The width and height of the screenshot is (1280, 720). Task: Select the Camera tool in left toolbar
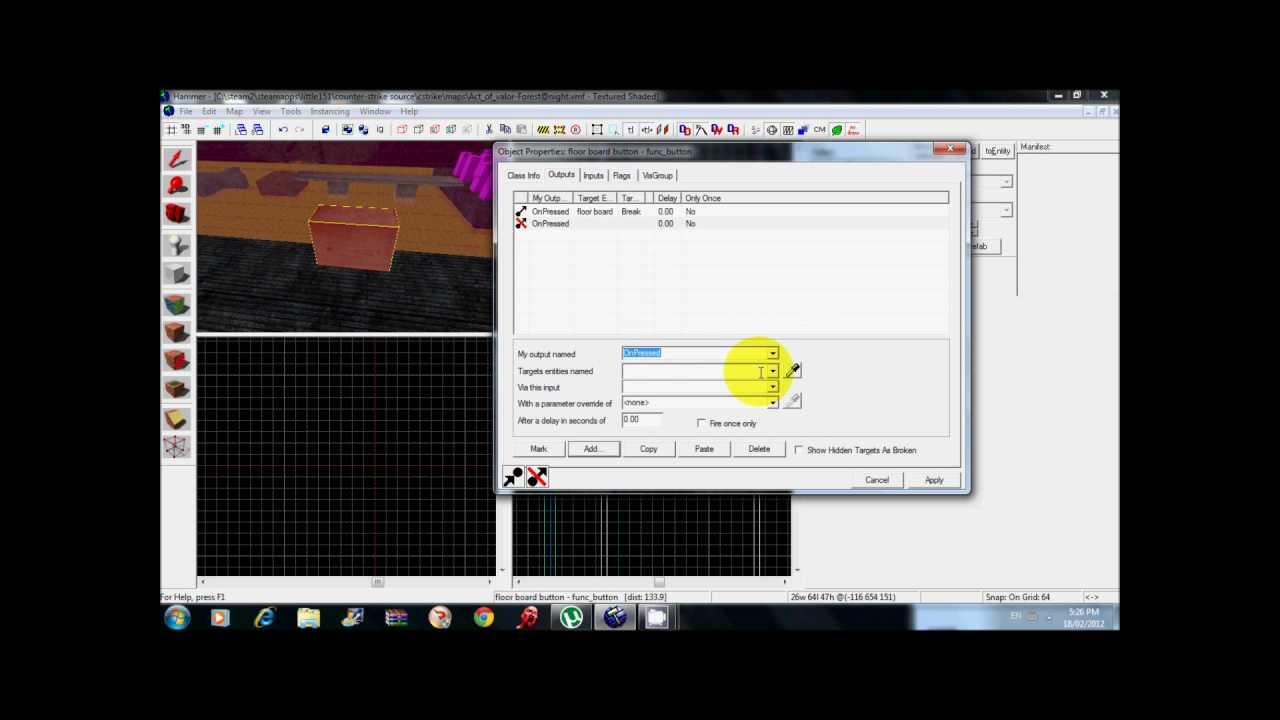pyautogui.click(x=177, y=214)
